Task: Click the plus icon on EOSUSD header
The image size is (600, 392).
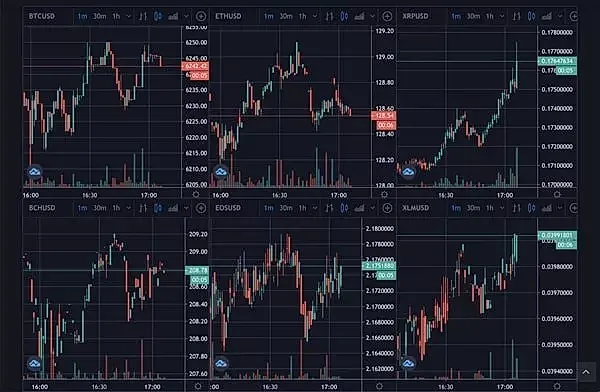Action: [x=387, y=208]
